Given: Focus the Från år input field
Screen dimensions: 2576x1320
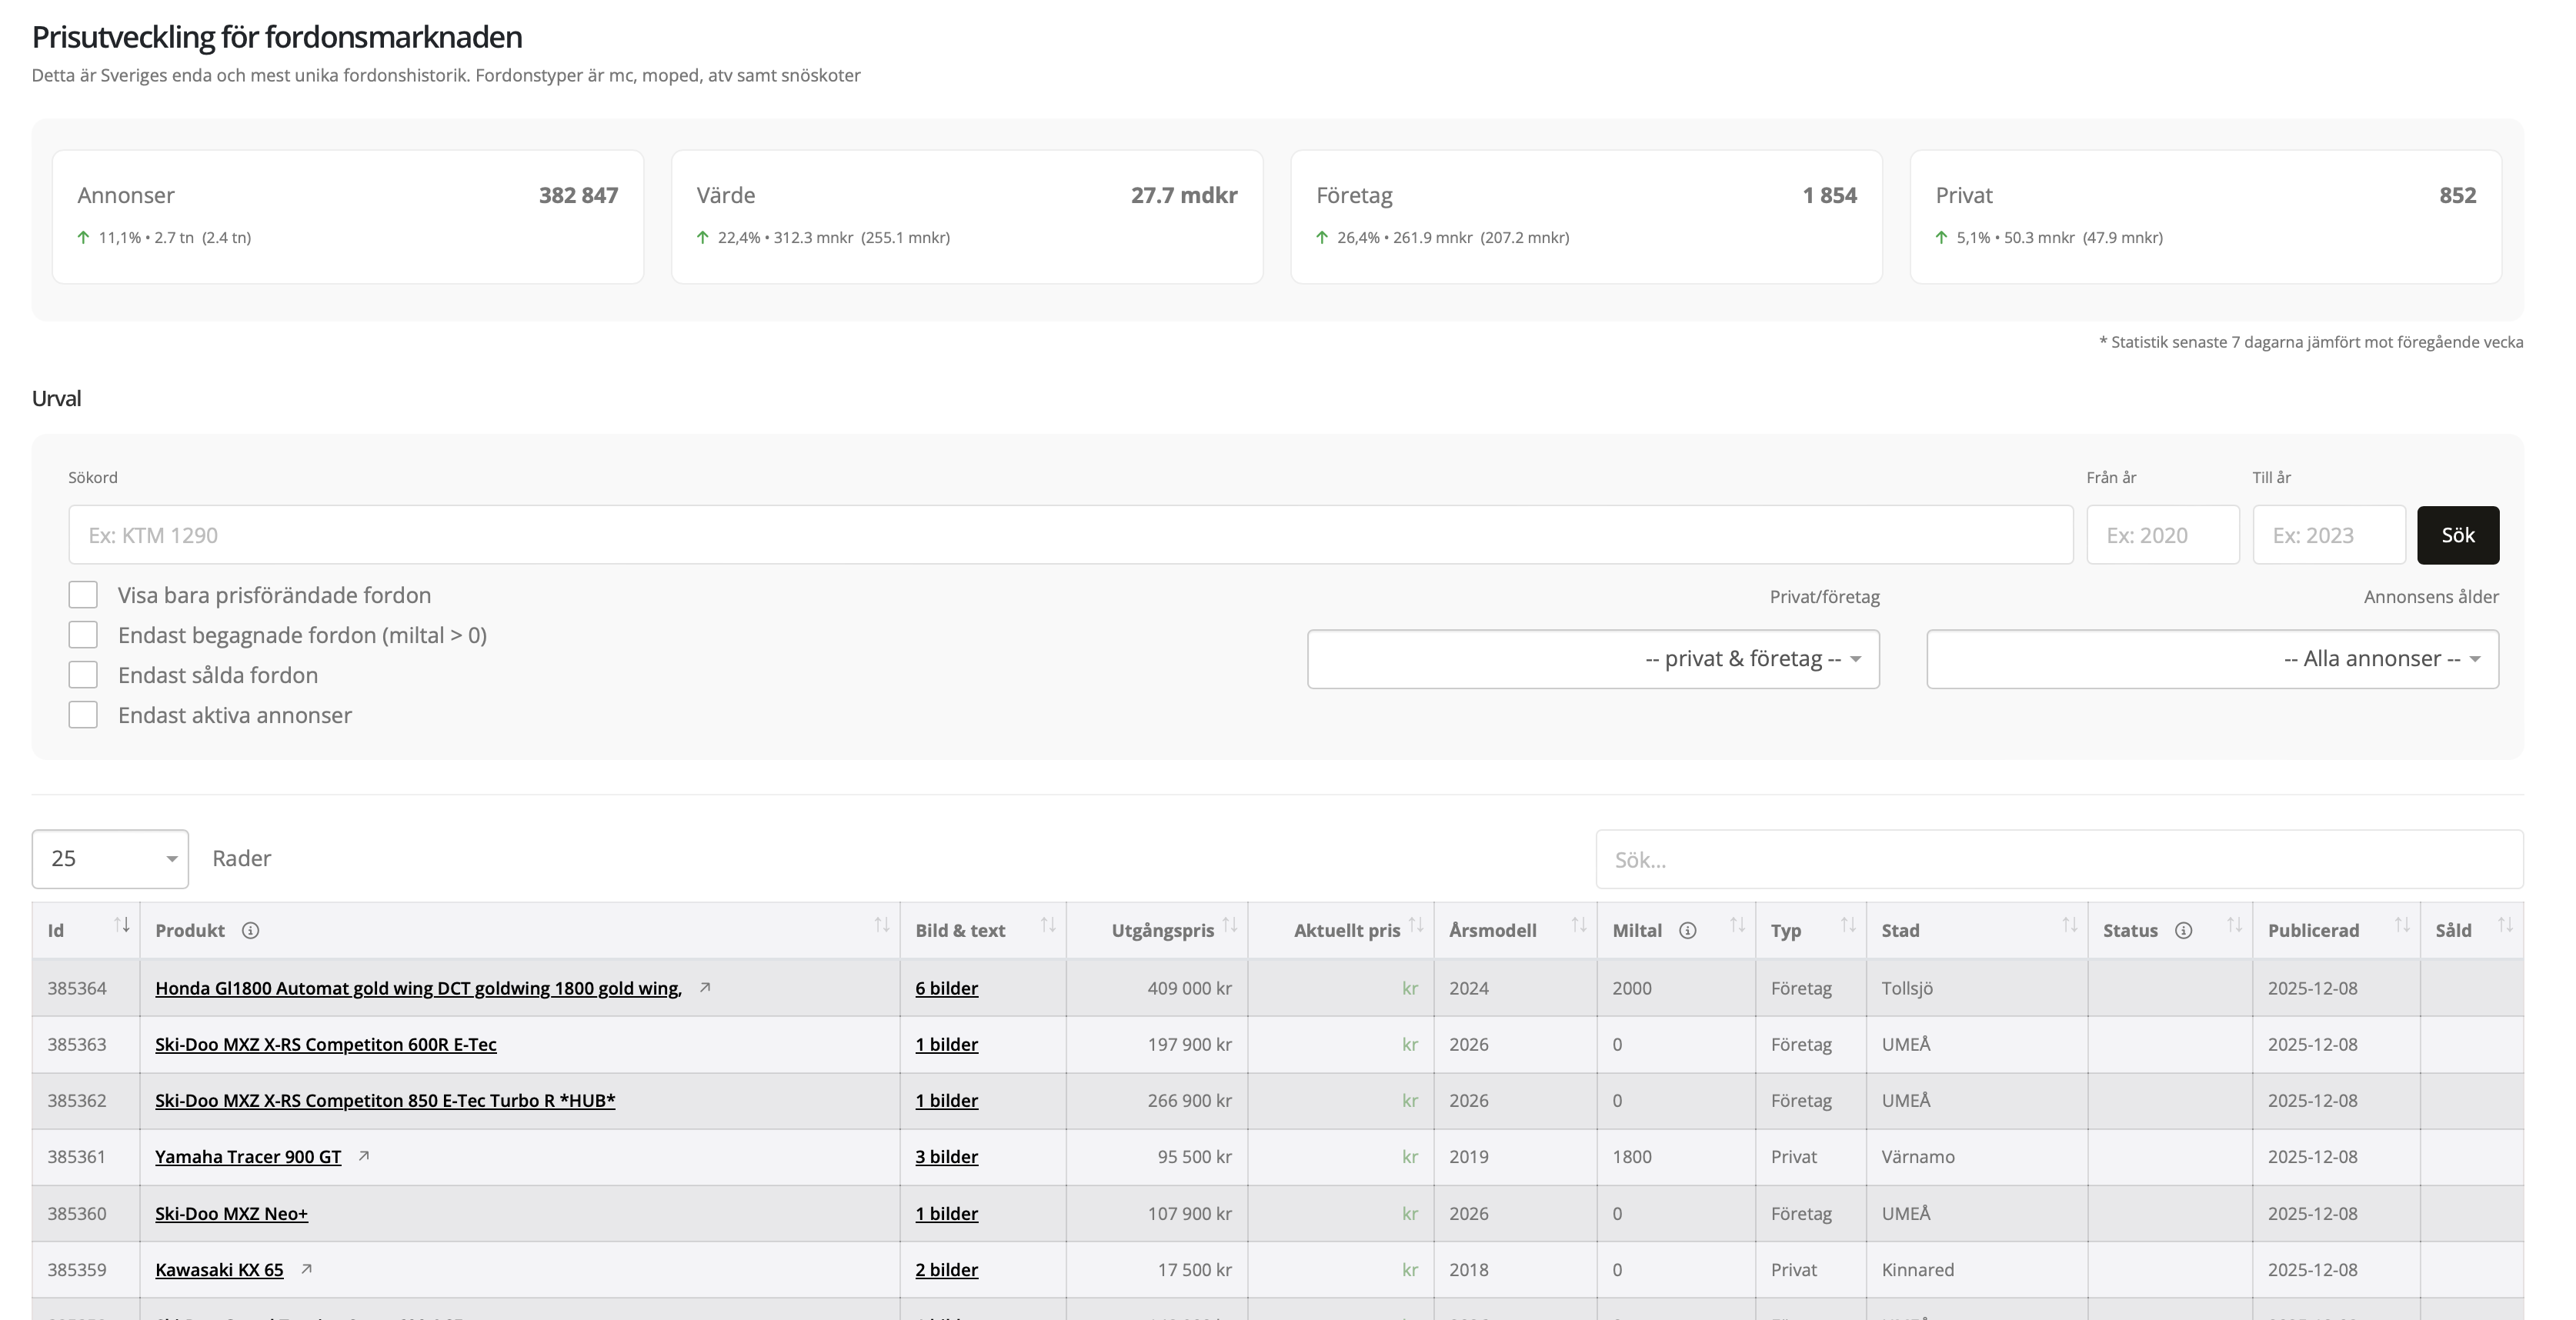Looking at the screenshot, I should click(2162, 535).
